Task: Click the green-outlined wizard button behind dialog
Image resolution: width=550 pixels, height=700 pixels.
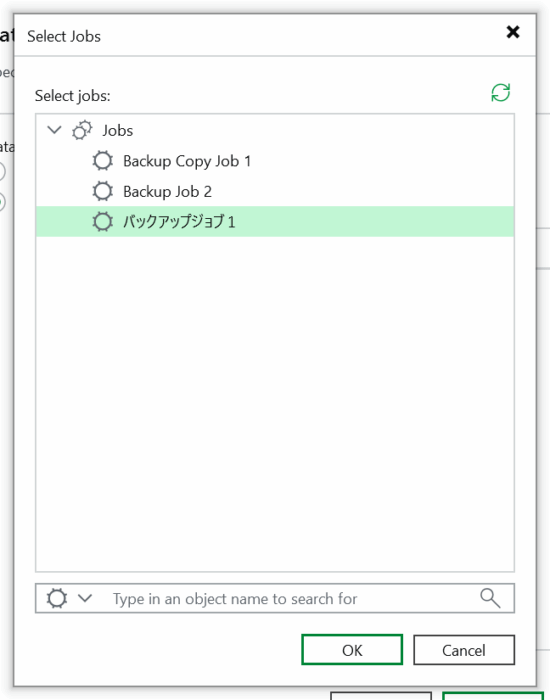Action: [x=493, y=696]
